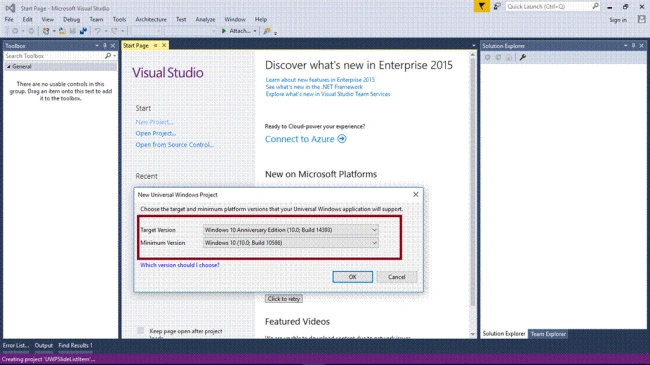Click the Click to retry button
Image resolution: width=650 pixels, height=365 pixels.
(284, 299)
